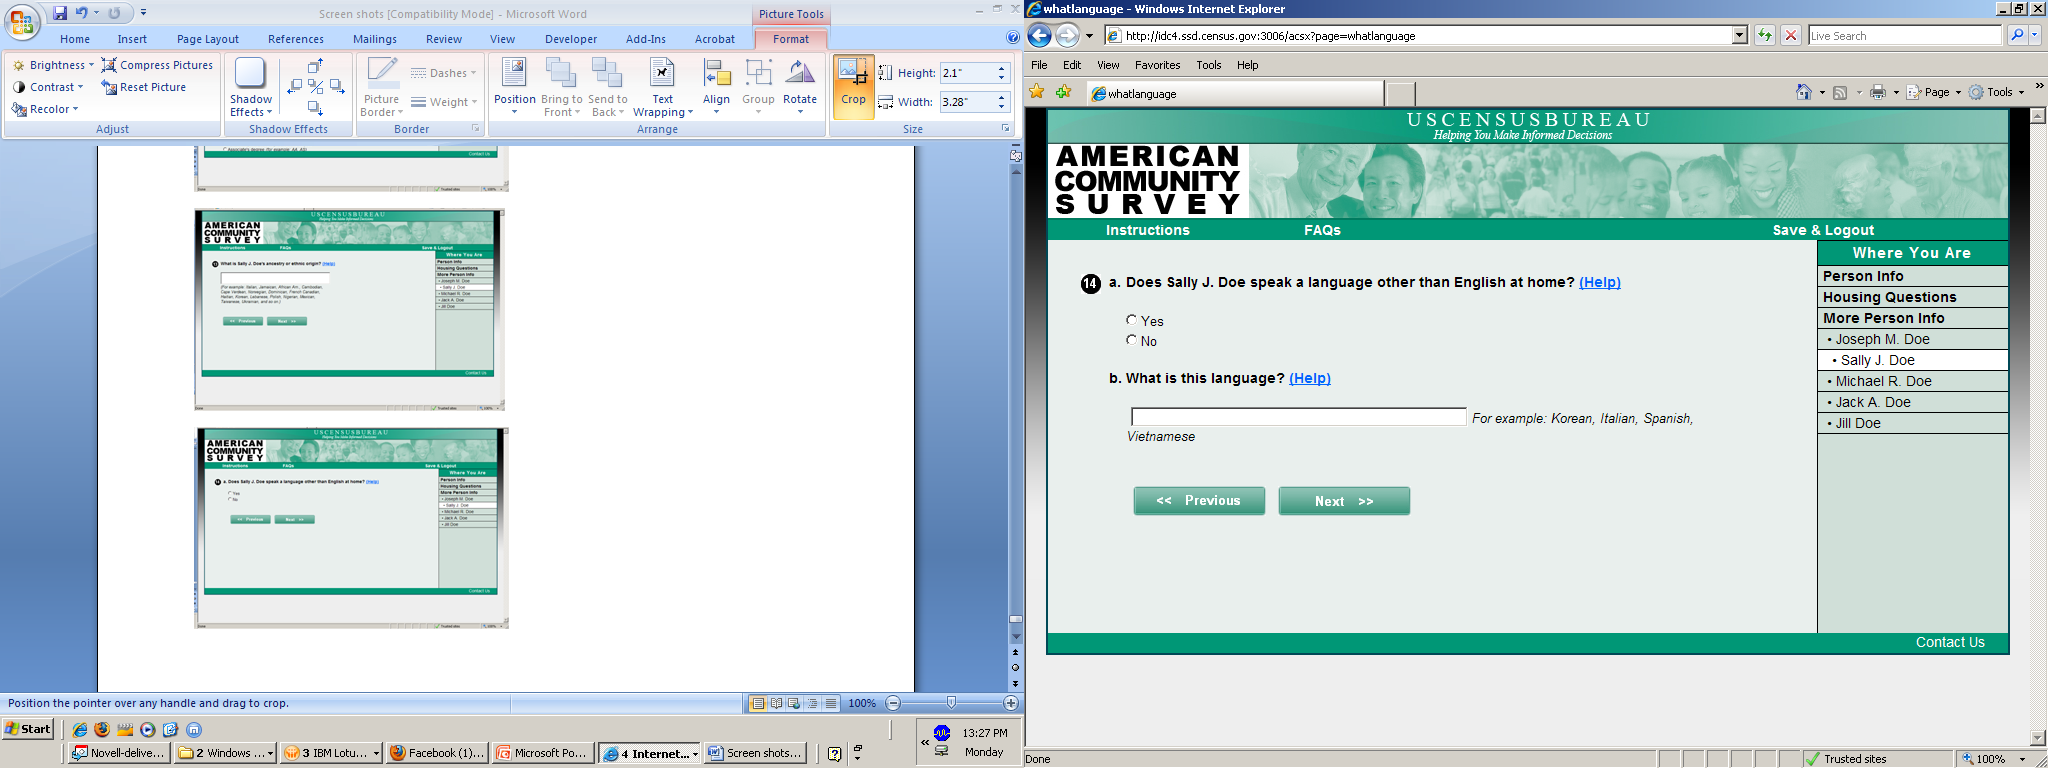Viewport: 2048px width, 768px height.
Task: Select the Yes radio button
Action: [x=1132, y=320]
